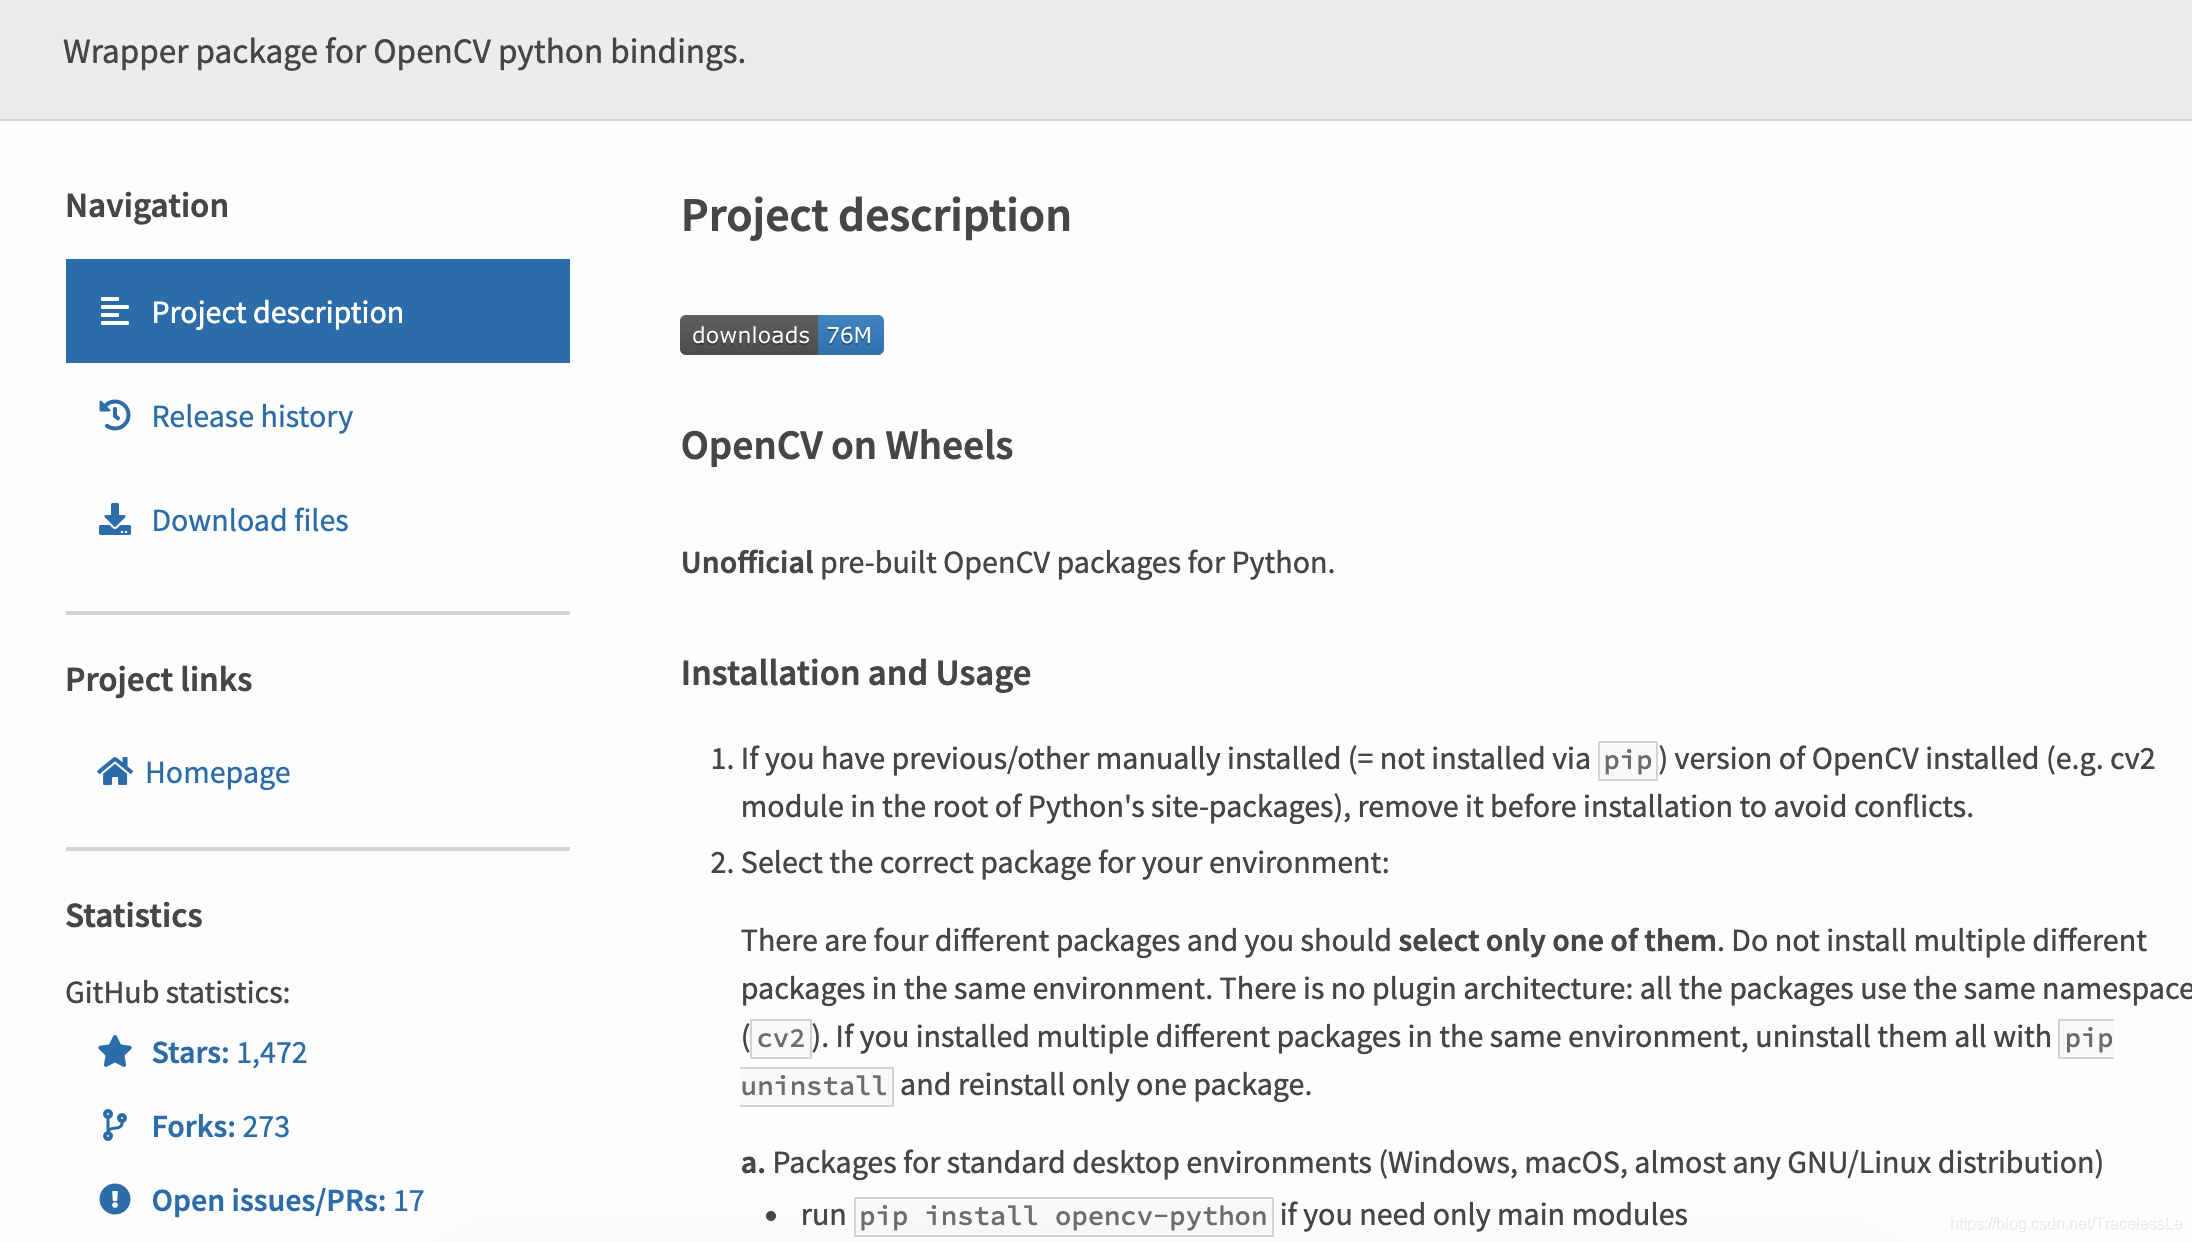This screenshot has height=1242, width=2192.
Task: Click the Homepage house icon
Action: click(x=115, y=772)
